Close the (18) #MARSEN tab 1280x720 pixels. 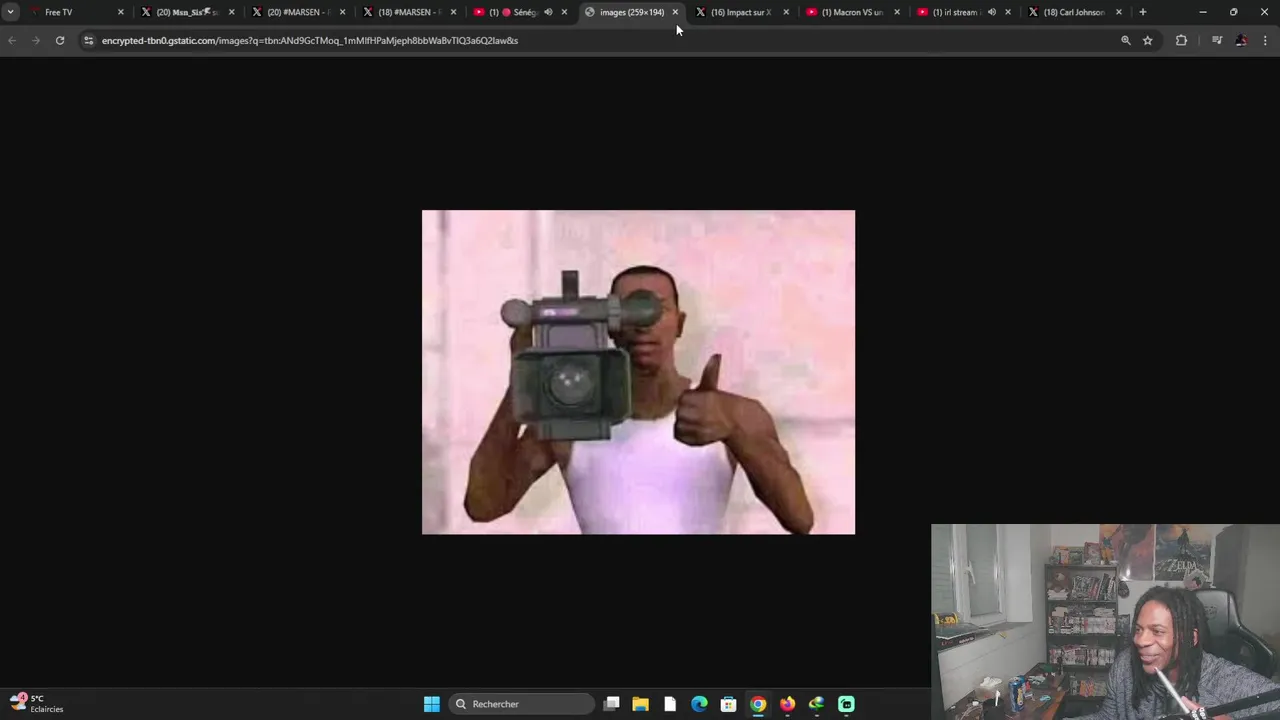453,12
